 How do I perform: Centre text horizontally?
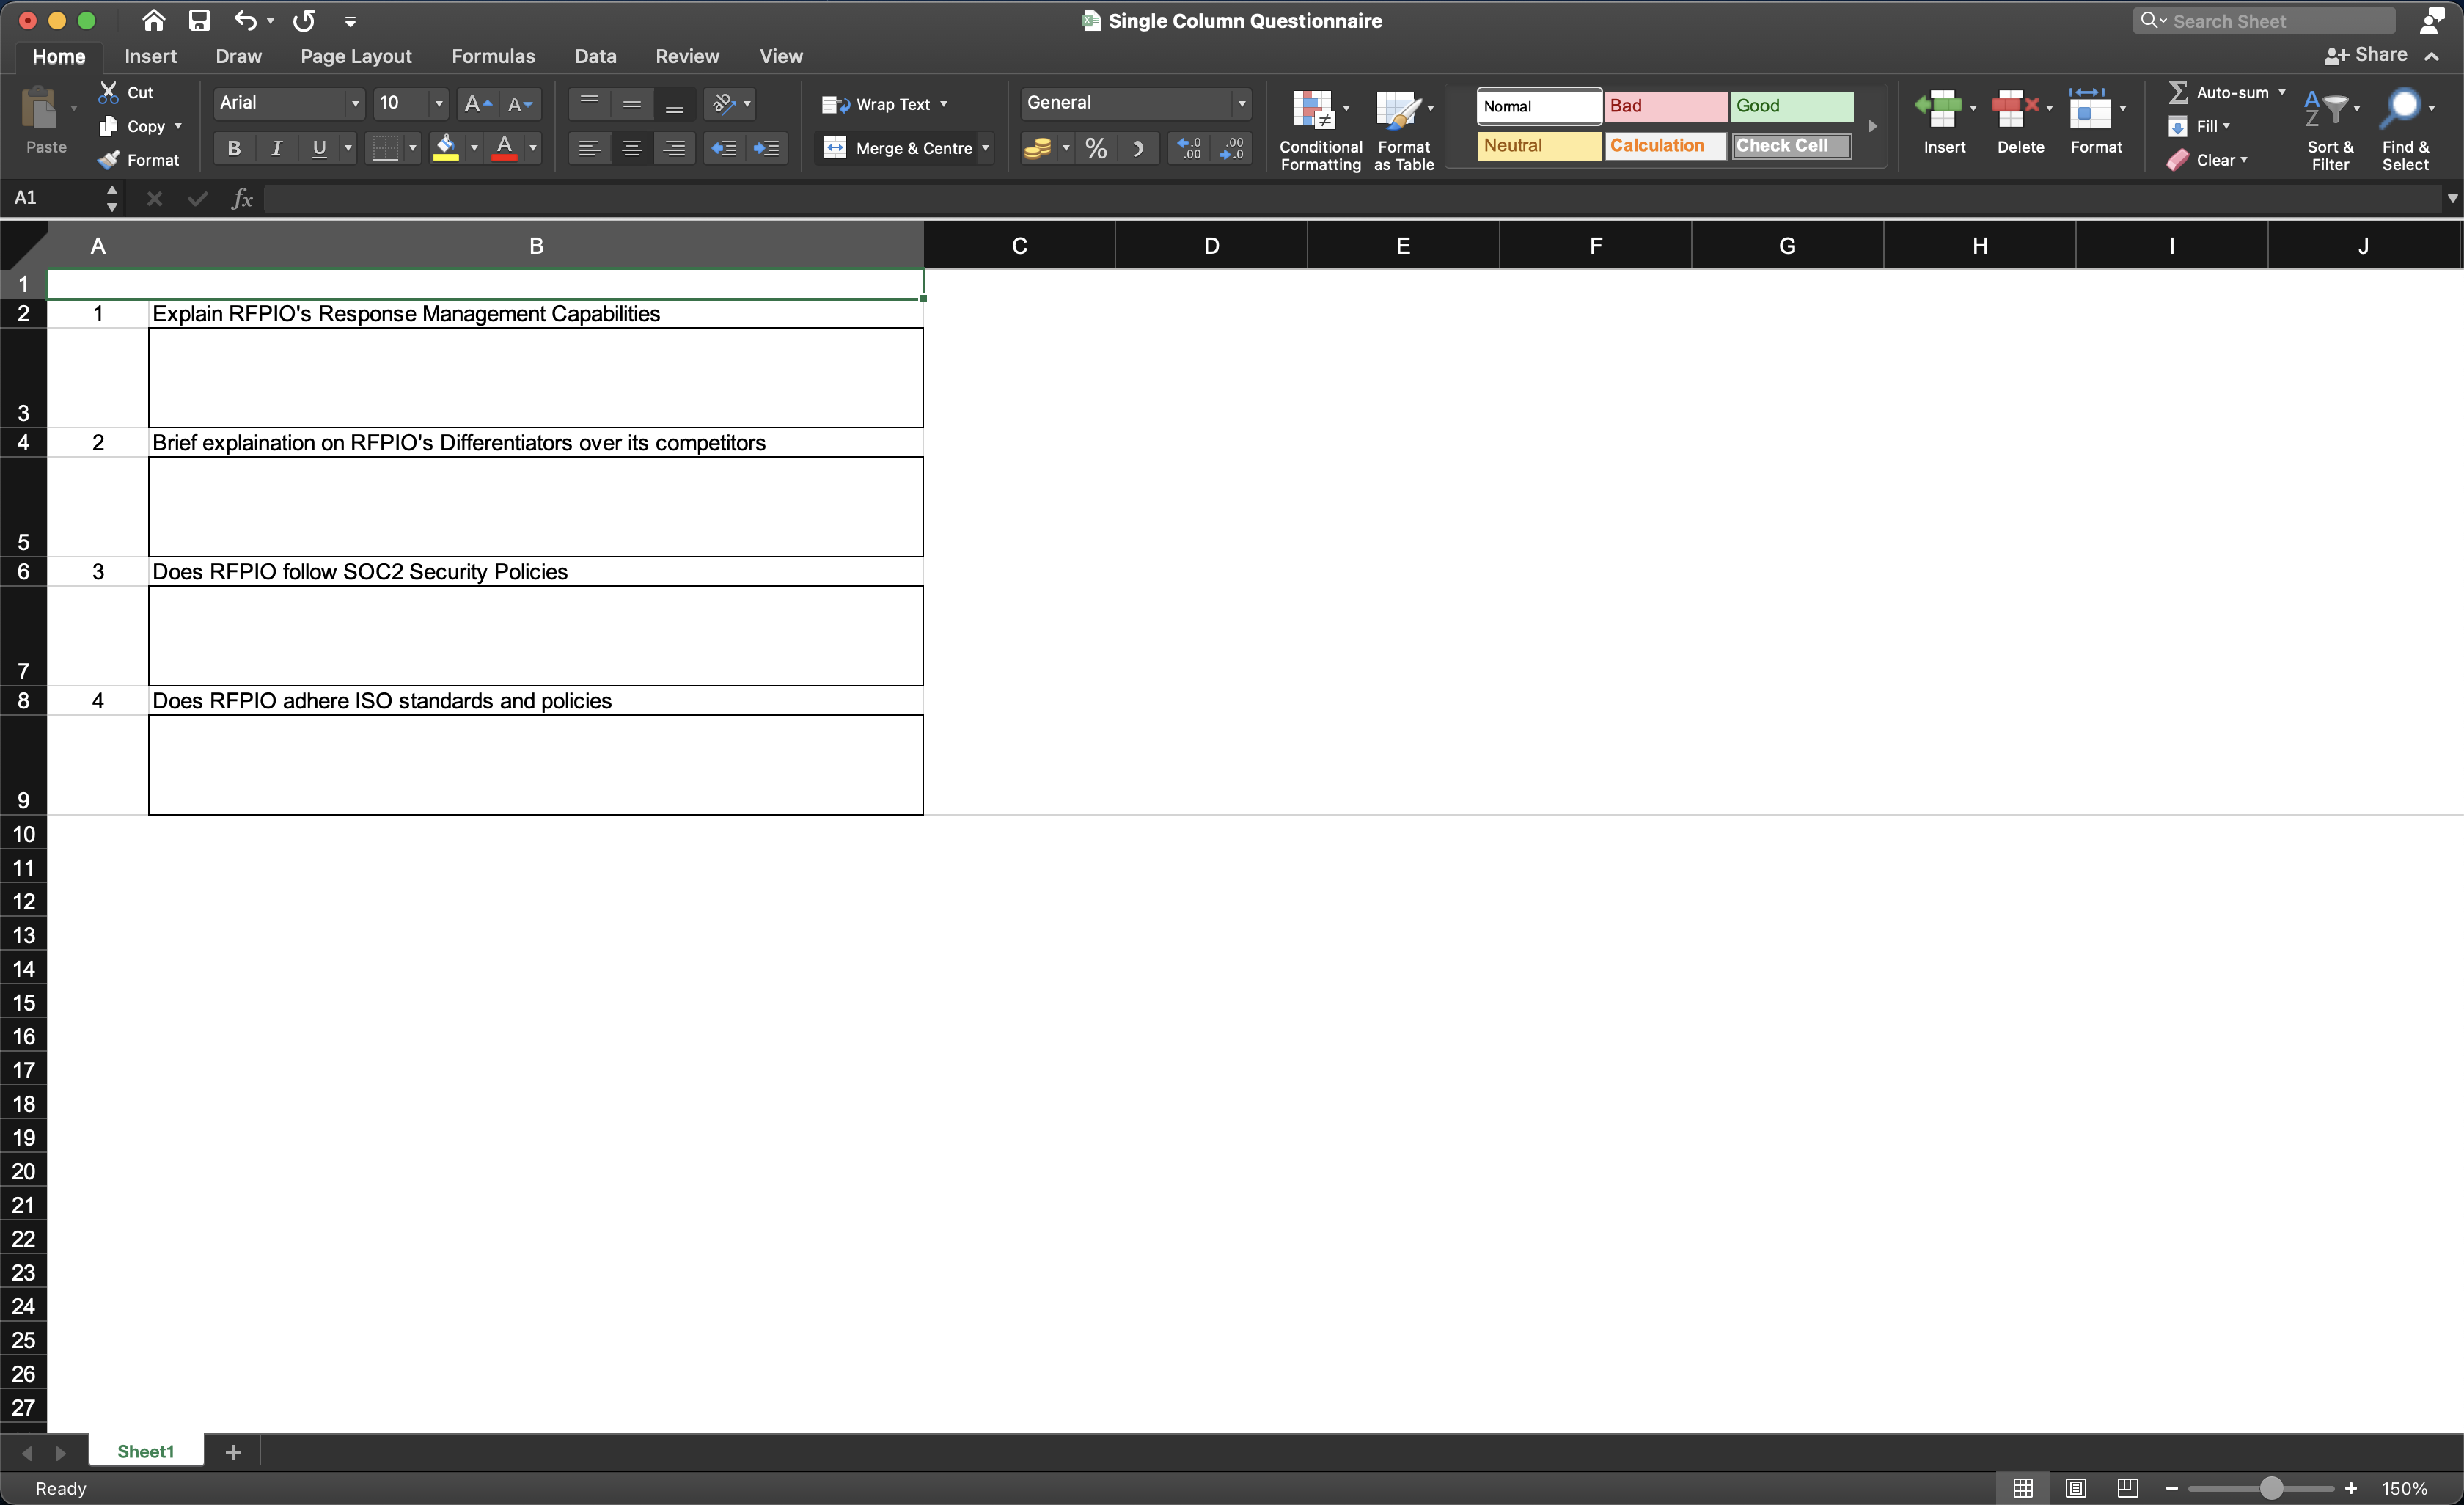pyautogui.click(x=631, y=148)
